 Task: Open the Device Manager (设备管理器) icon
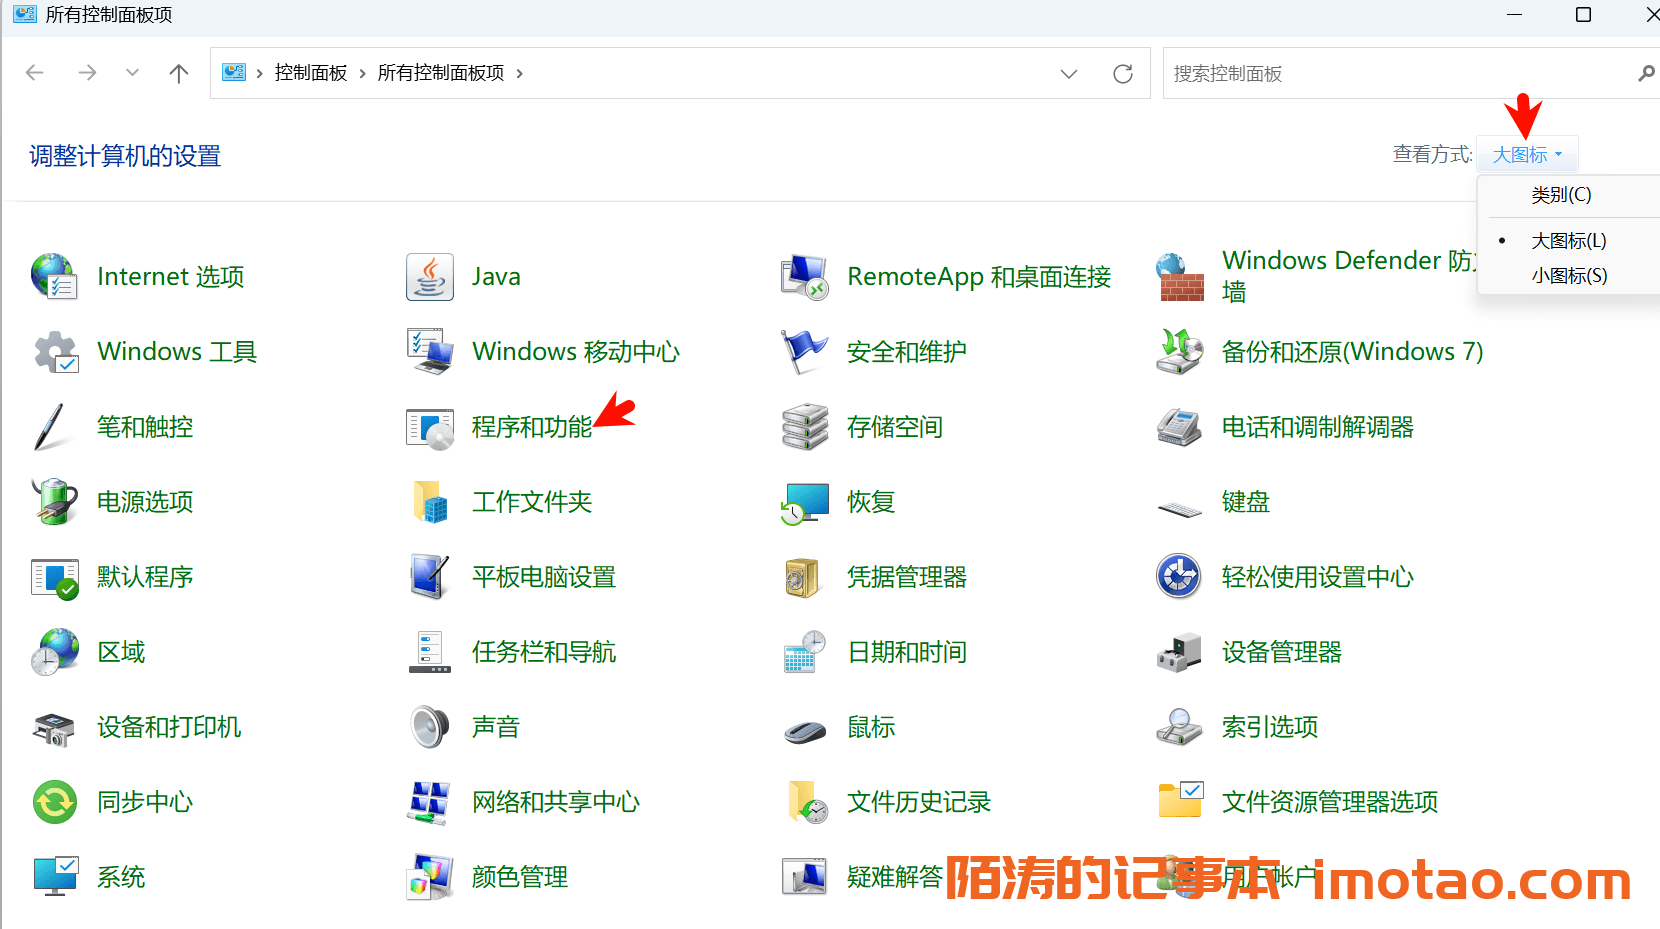[1179, 653]
